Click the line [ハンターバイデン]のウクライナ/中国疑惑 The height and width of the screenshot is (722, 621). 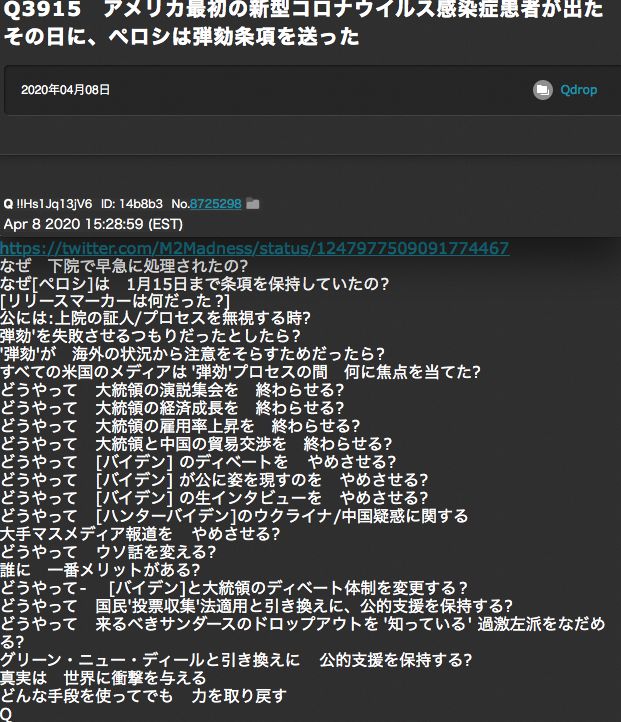pyautogui.click(x=234, y=516)
